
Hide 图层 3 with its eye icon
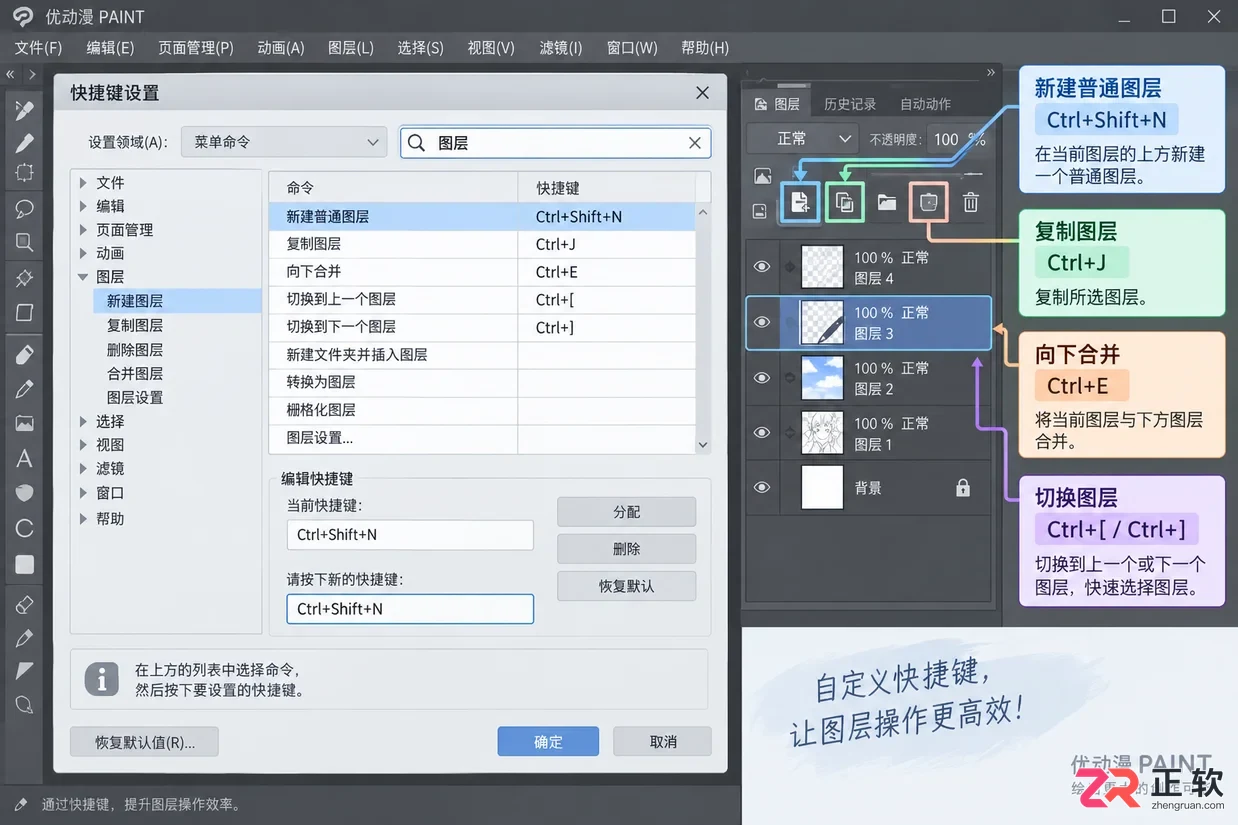pos(762,322)
